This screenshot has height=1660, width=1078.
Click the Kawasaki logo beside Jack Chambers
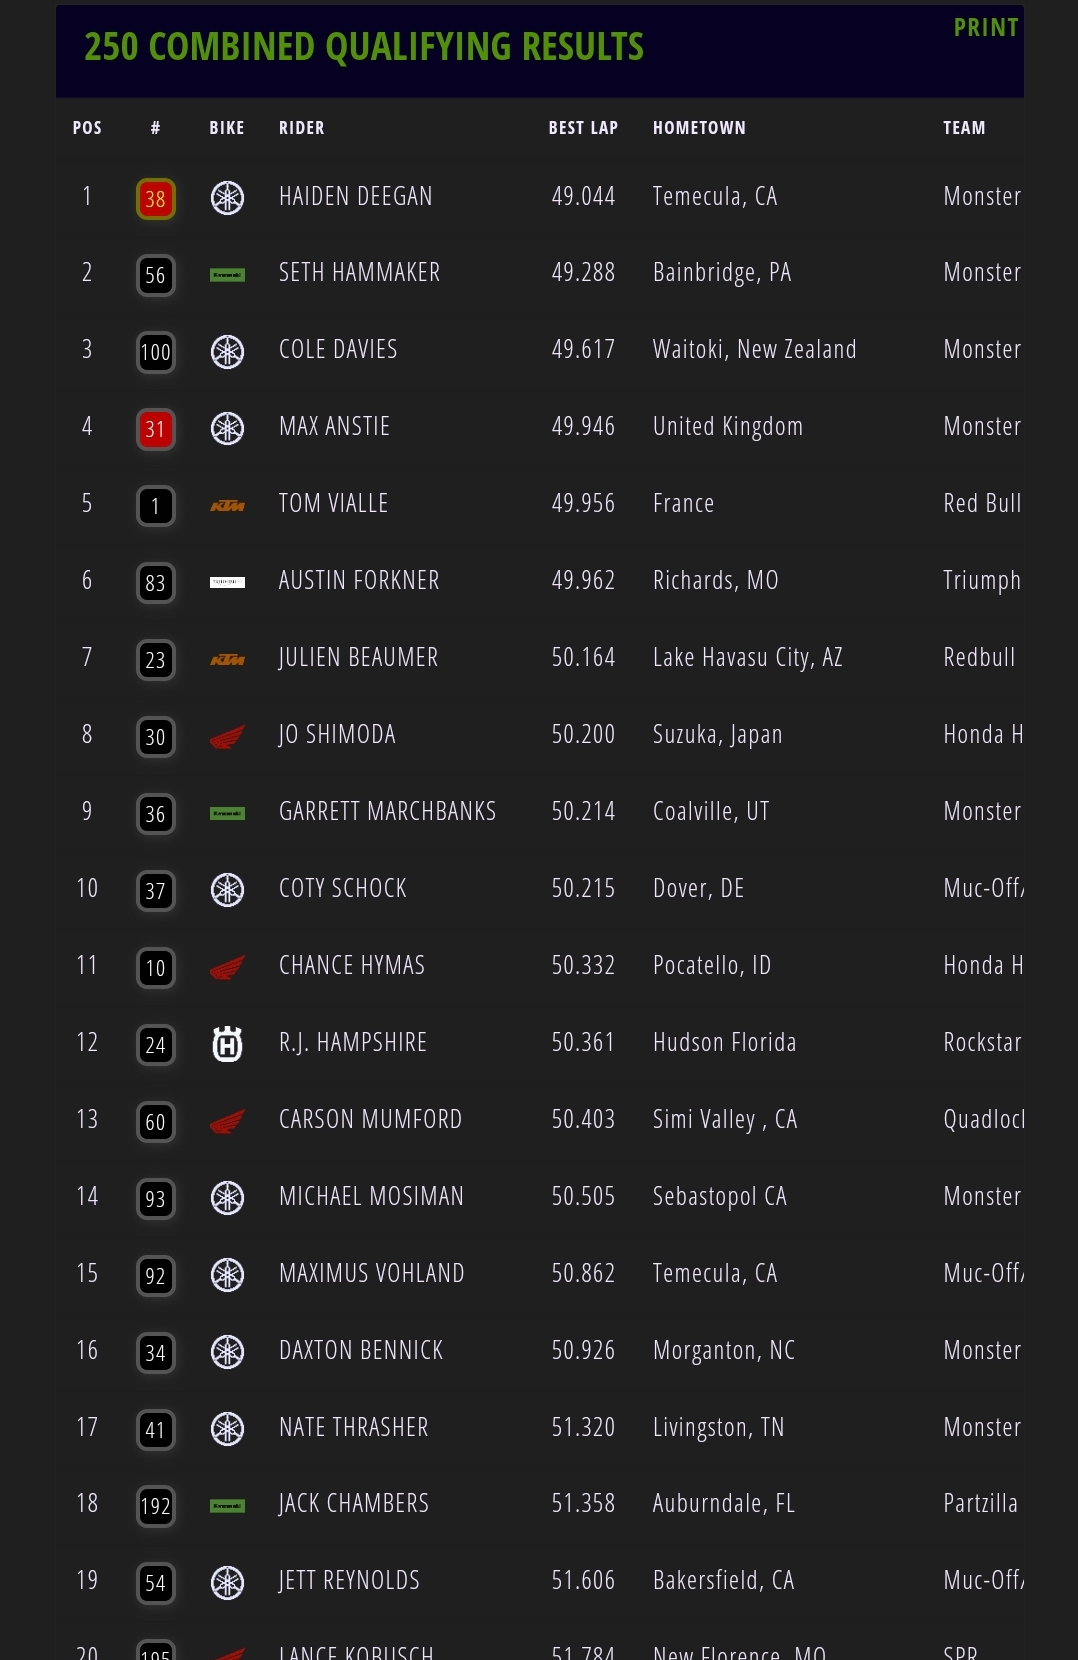[x=227, y=1506]
